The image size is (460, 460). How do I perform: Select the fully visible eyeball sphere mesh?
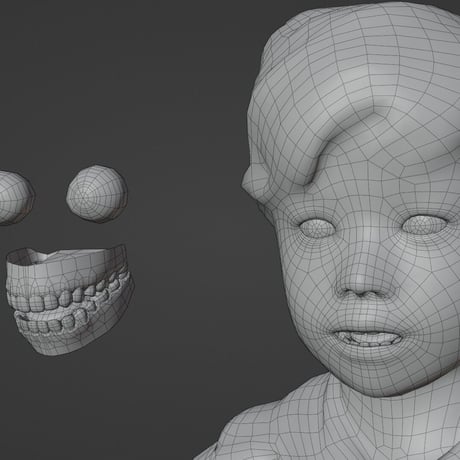click(97, 194)
